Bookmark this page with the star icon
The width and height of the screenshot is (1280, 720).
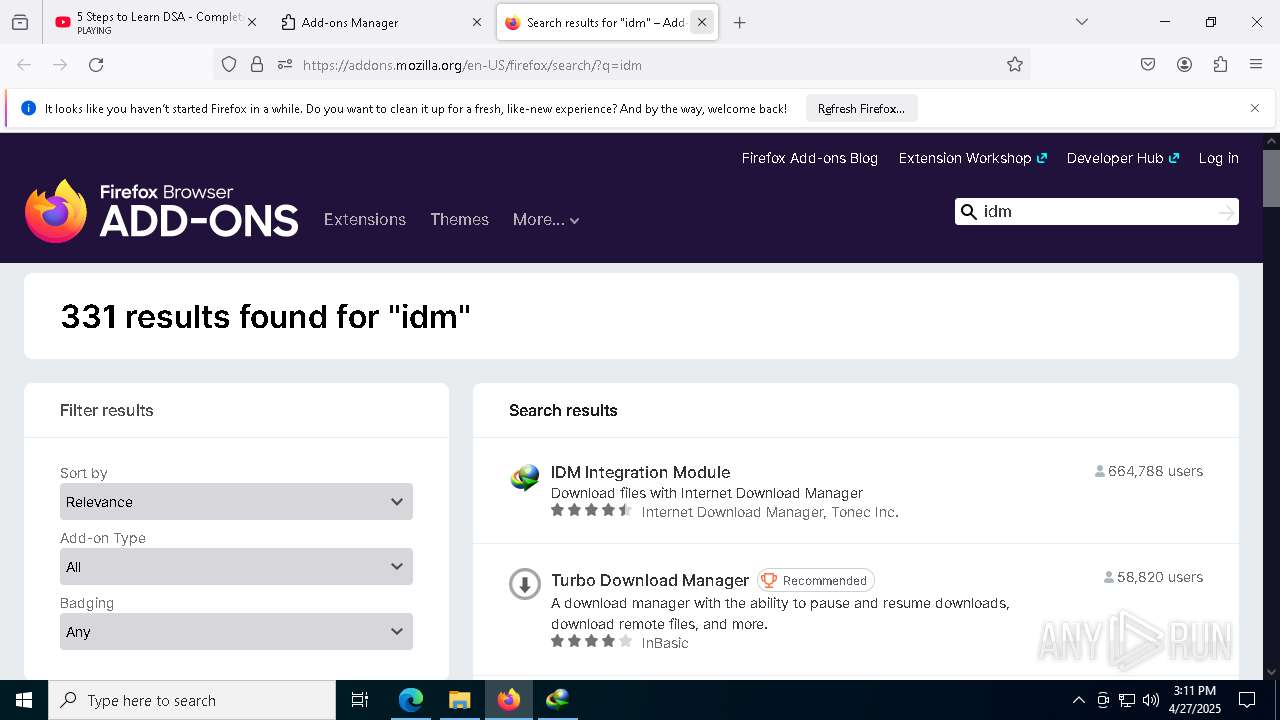[x=1015, y=65]
